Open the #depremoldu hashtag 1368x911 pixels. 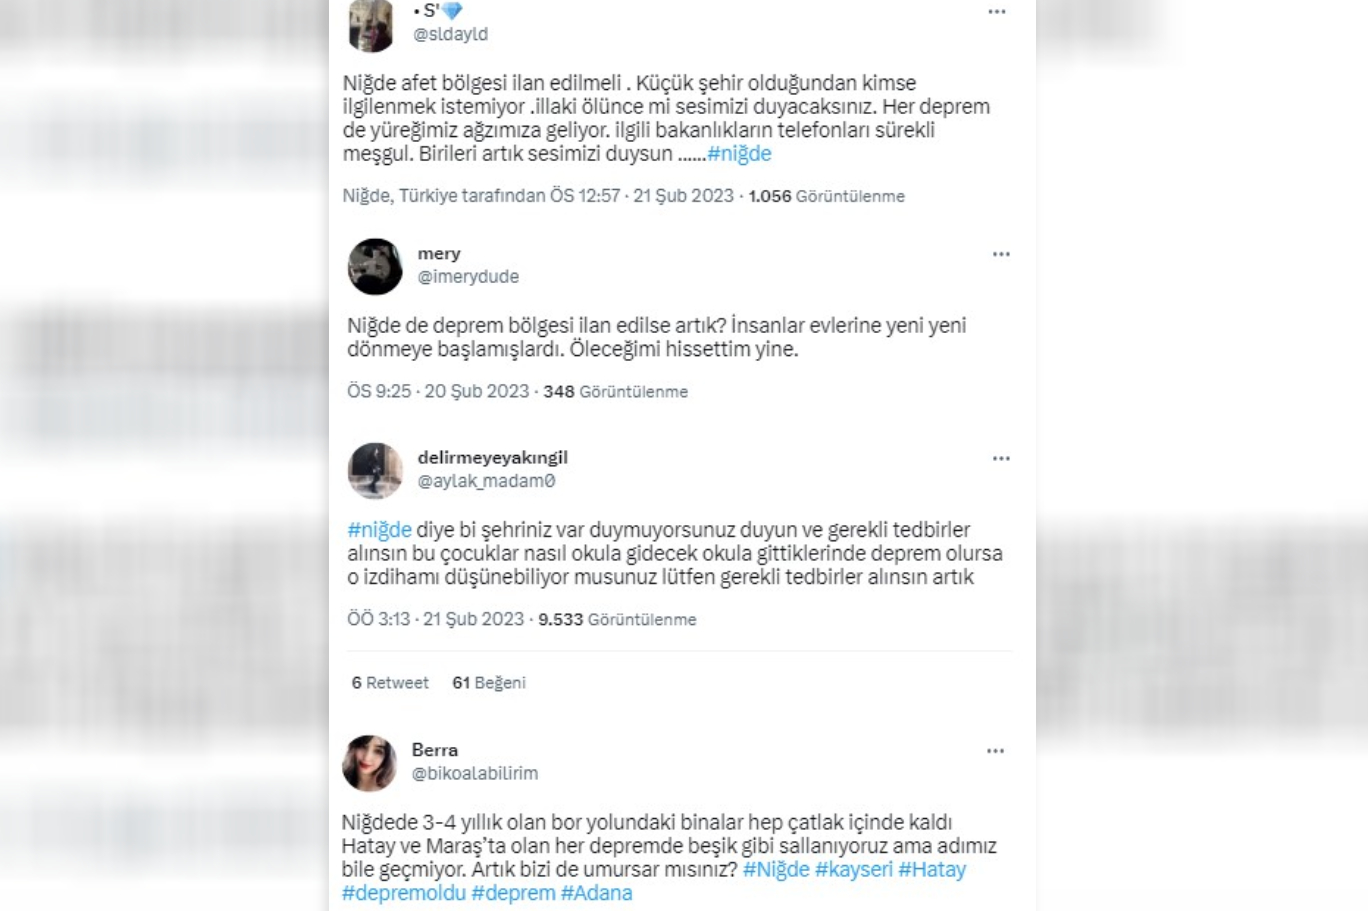pos(404,893)
